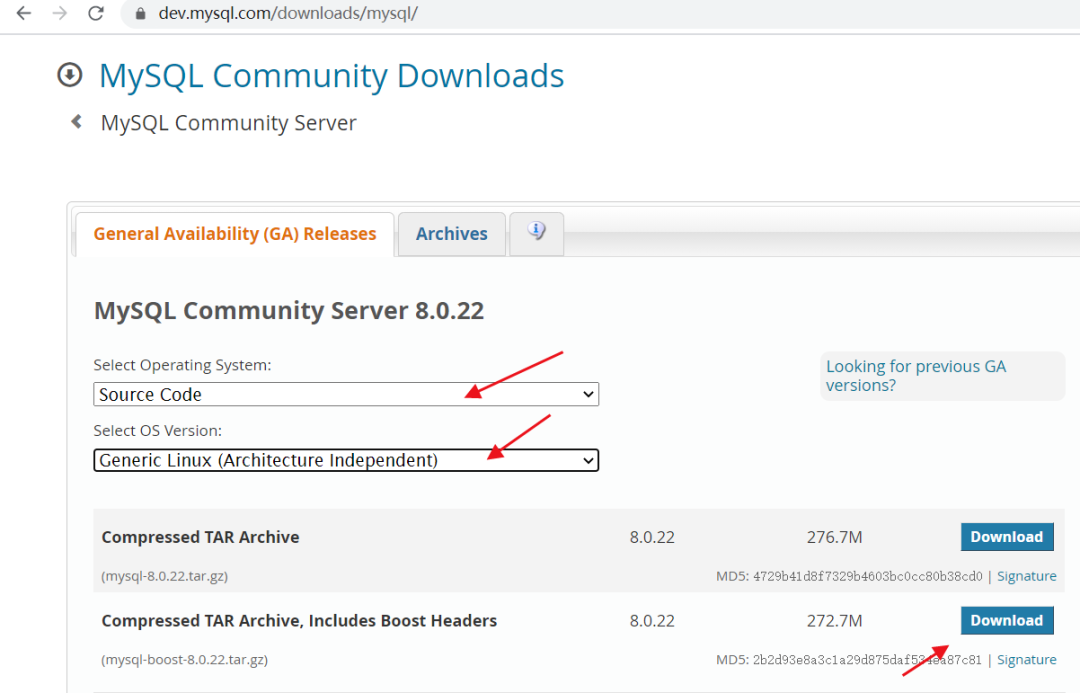Click the circular download arrow icon beside heading
1080x693 pixels.
coord(69,74)
